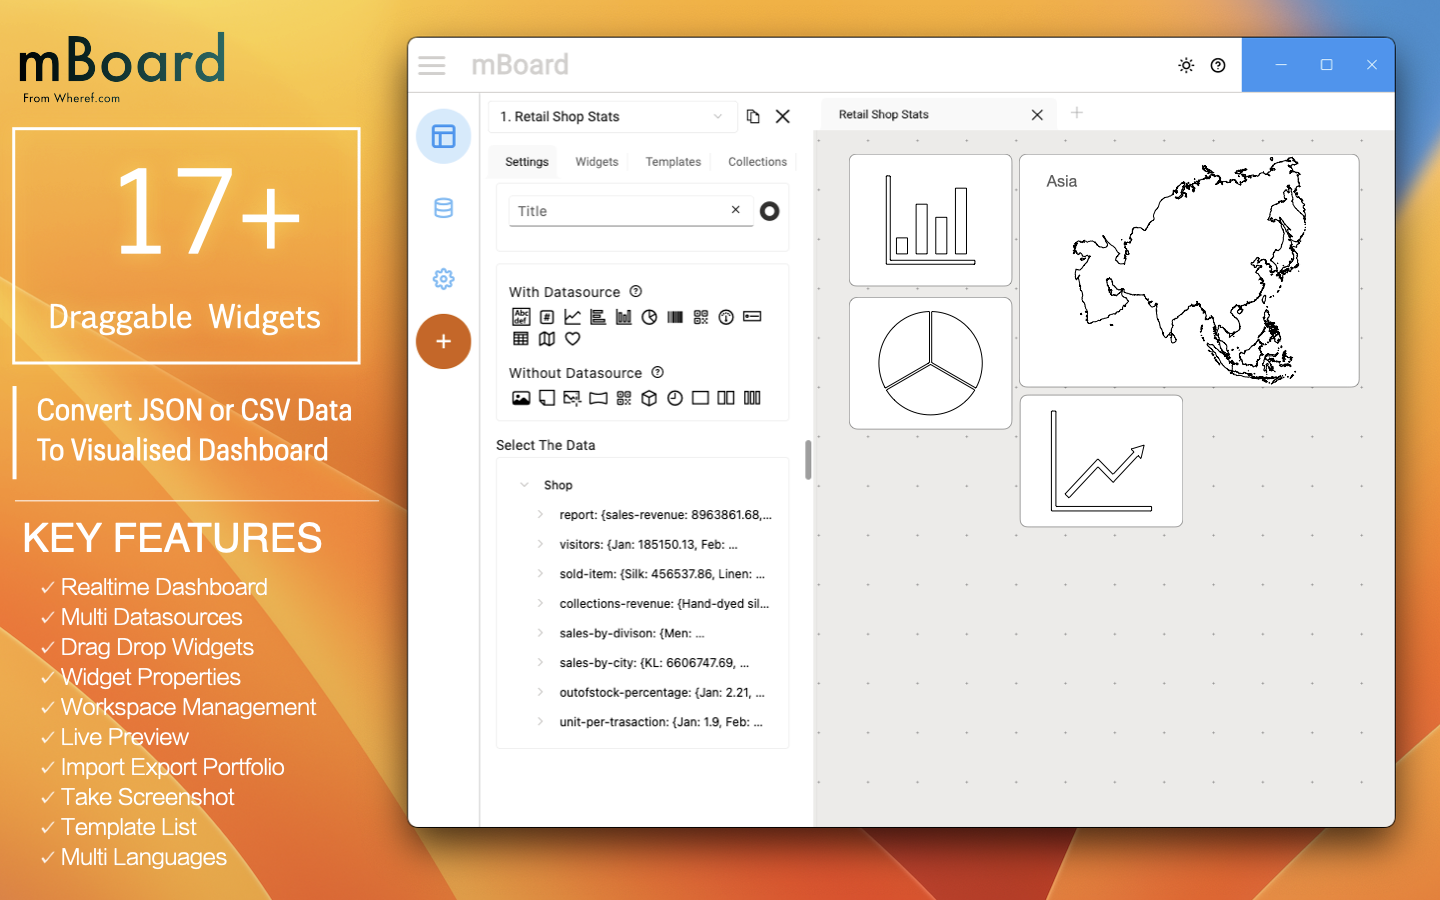Clear the Title field with x
The height and width of the screenshot is (900, 1440).
tap(736, 210)
